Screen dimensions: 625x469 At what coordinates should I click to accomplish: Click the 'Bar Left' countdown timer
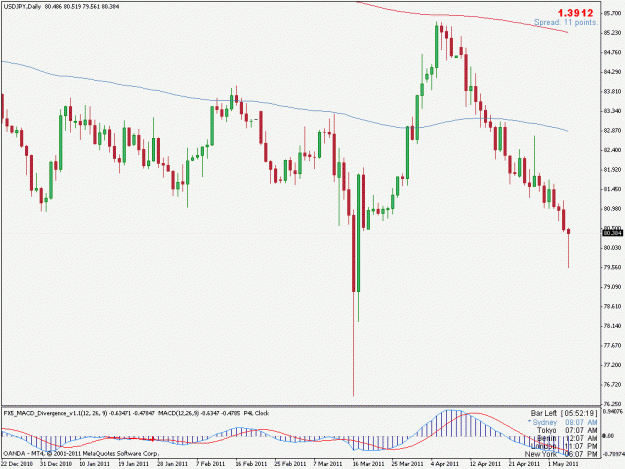pos(564,414)
